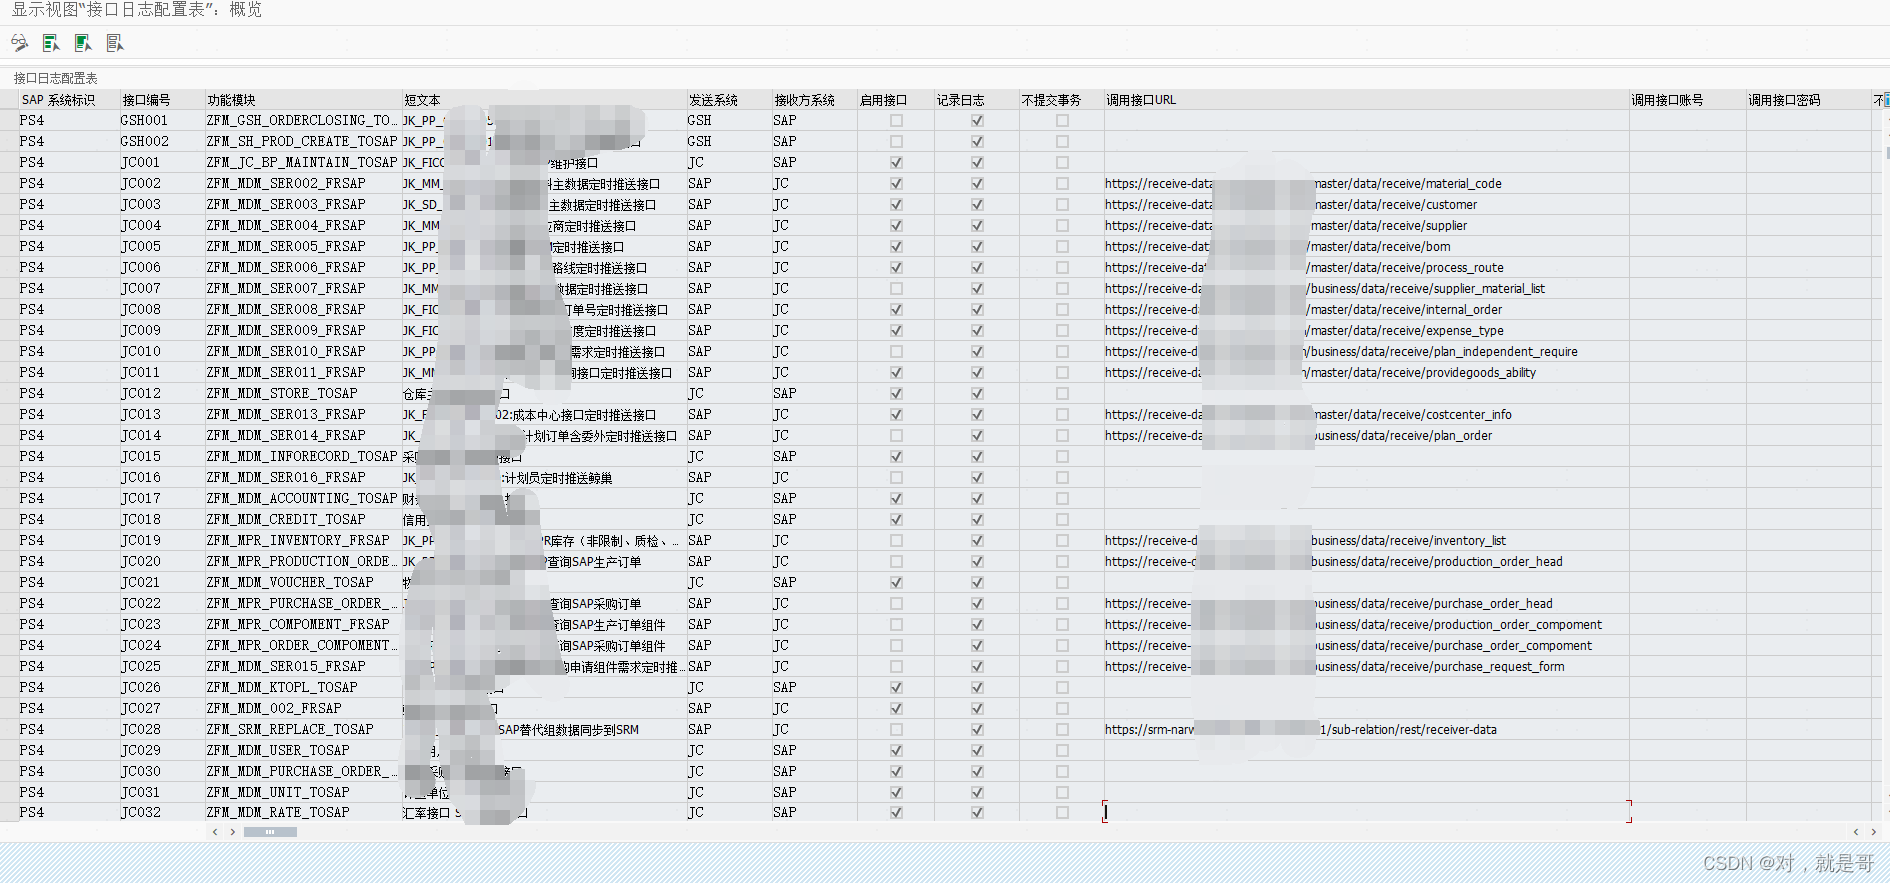
Task: Toggle 记录日志 checkbox for row GSH001
Action: [x=977, y=120]
